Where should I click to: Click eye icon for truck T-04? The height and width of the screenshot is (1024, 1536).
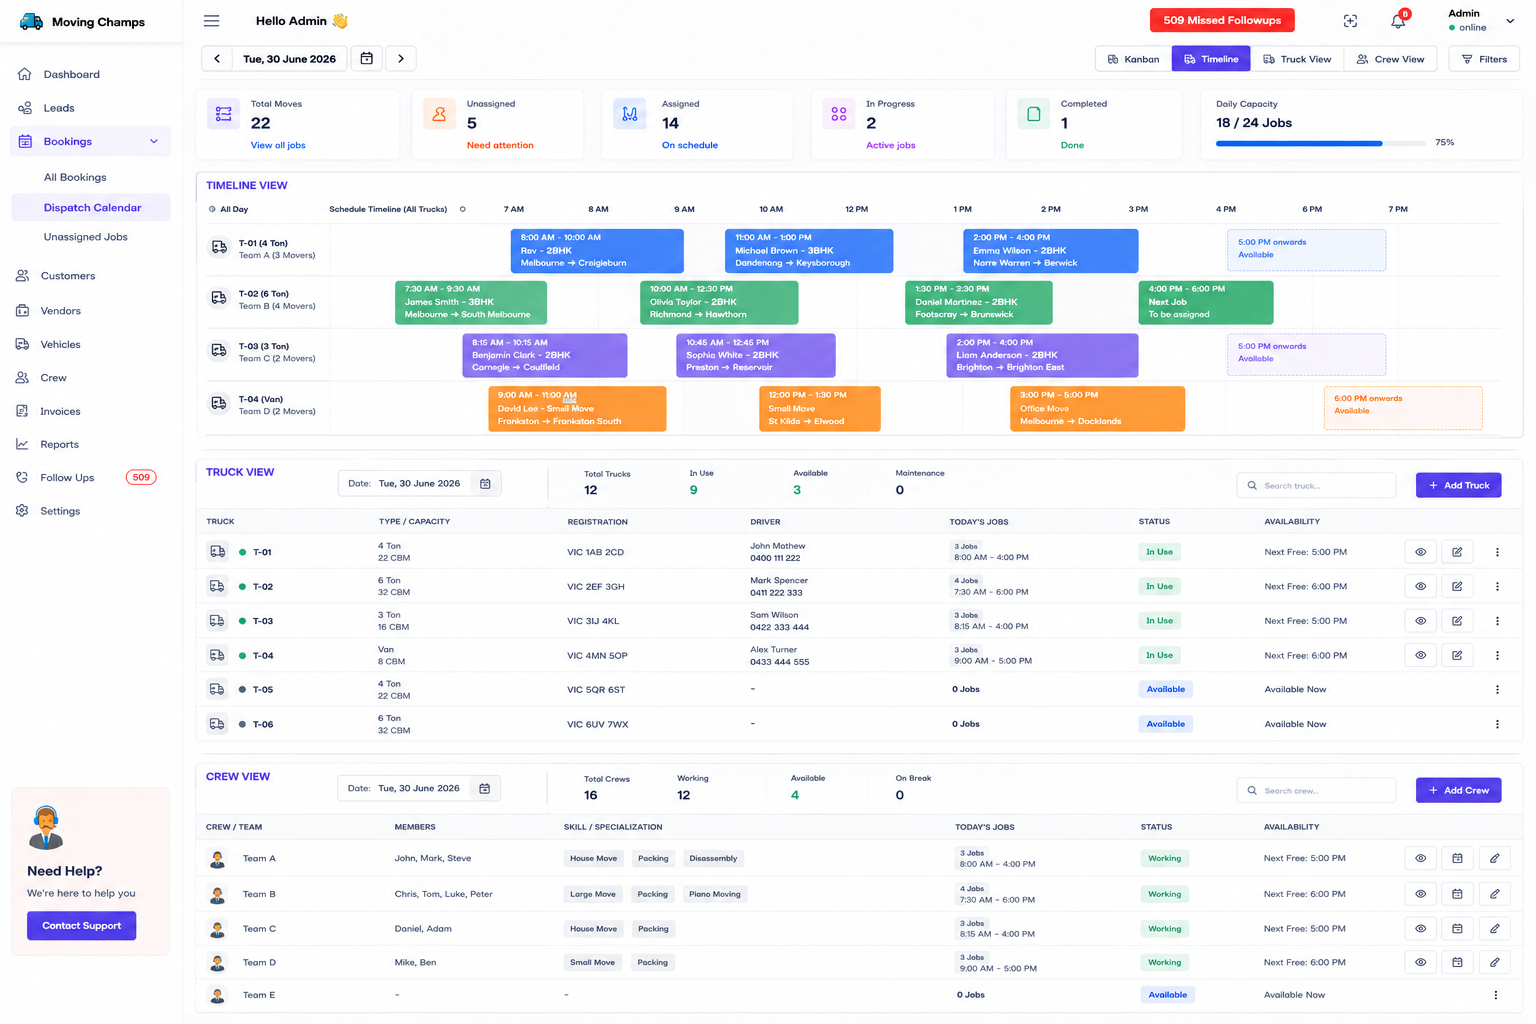(x=1420, y=656)
